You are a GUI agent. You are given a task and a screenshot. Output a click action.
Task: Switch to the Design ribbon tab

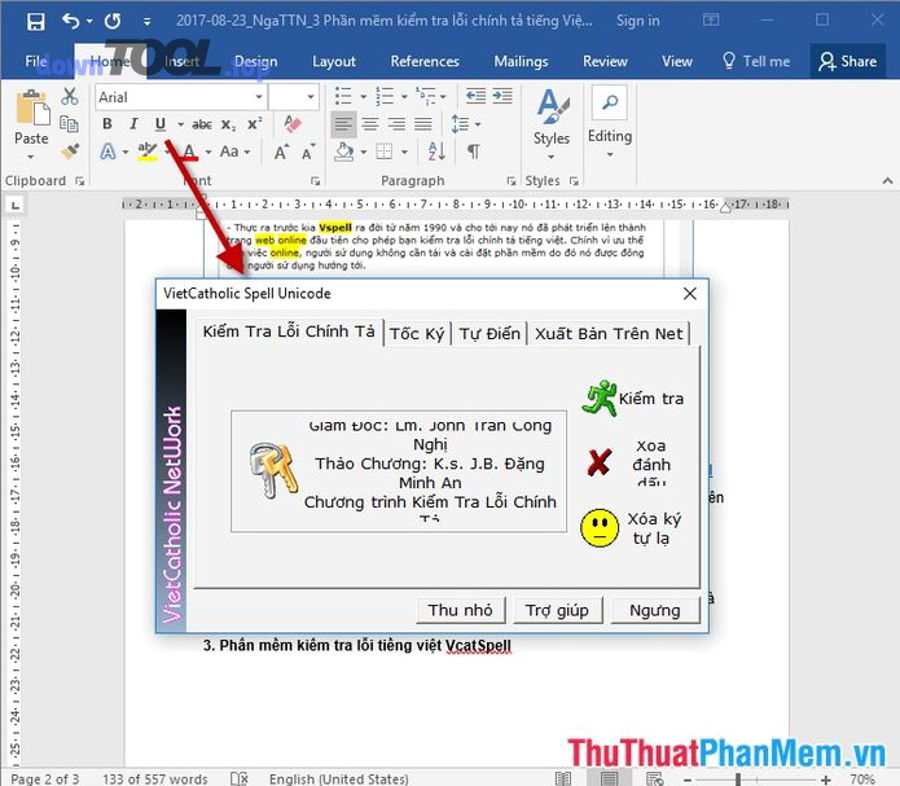pyautogui.click(x=255, y=61)
